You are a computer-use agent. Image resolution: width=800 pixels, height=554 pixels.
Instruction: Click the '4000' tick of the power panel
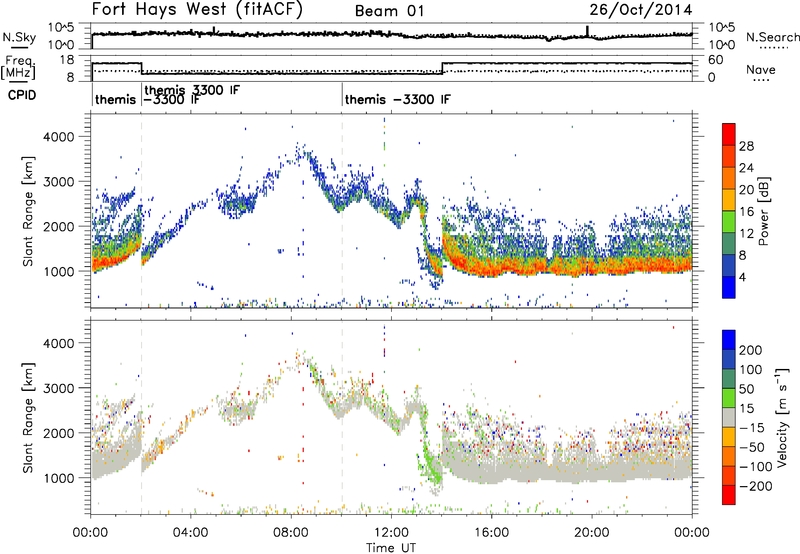pos(59,137)
